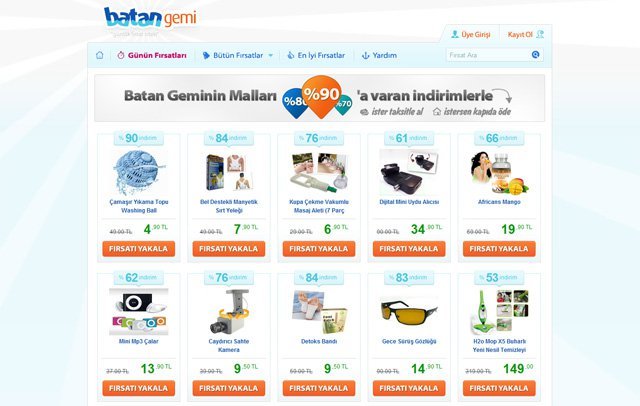The height and width of the screenshot is (406, 640).
Task: Click the flame icon beside En İyi Fırsatlar
Action: pyautogui.click(x=291, y=55)
